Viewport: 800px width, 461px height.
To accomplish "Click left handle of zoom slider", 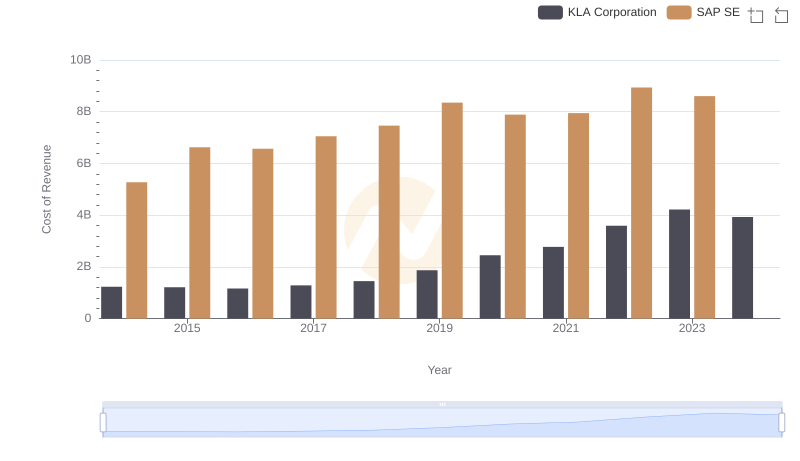I will pos(103,423).
